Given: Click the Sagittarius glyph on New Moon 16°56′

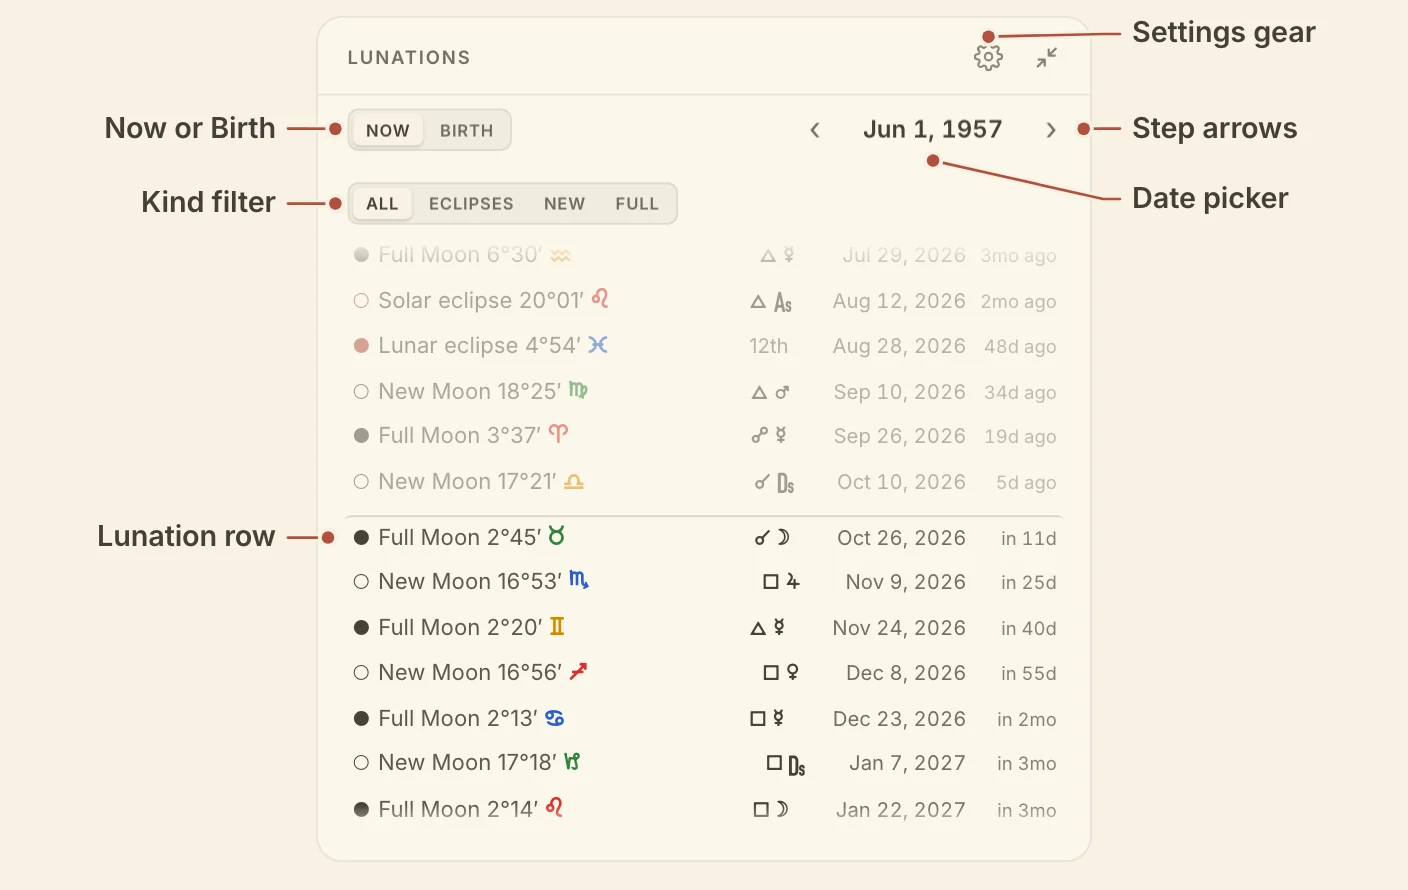Looking at the screenshot, I should [x=578, y=671].
